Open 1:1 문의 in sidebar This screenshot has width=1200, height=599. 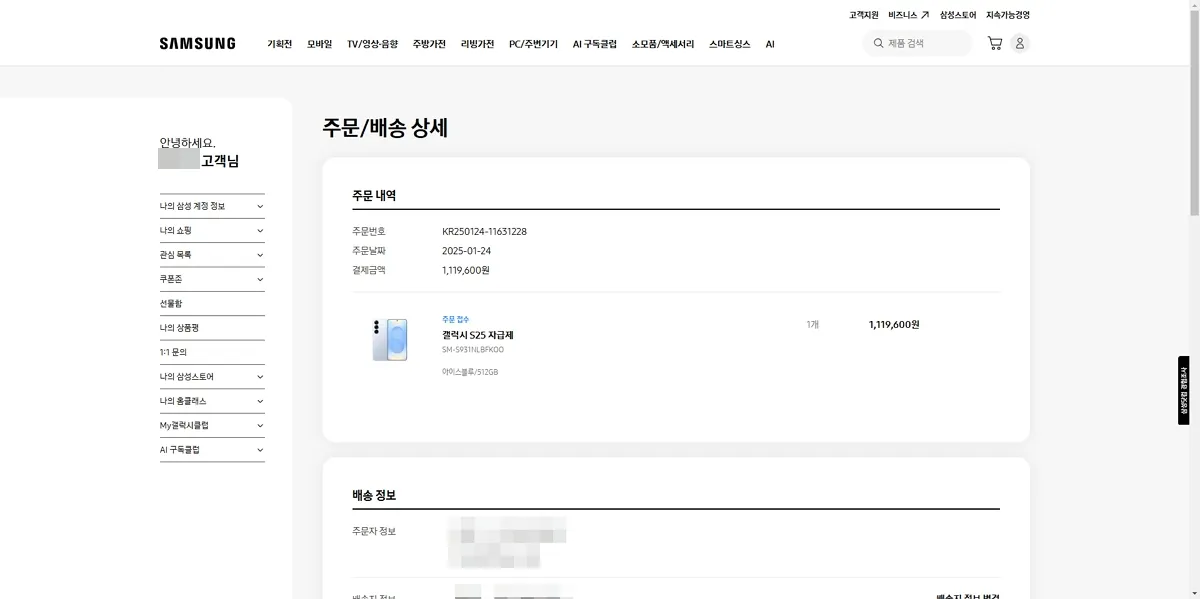[x=173, y=352]
